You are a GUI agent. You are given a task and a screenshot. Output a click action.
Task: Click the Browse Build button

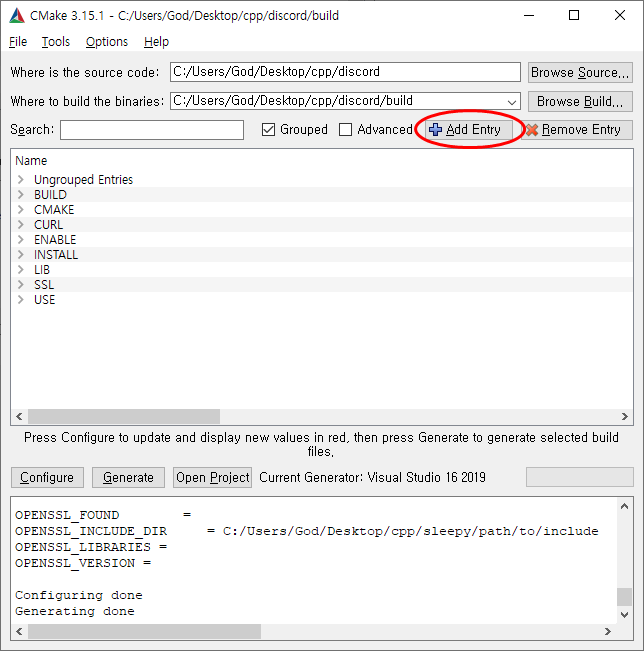580,101
